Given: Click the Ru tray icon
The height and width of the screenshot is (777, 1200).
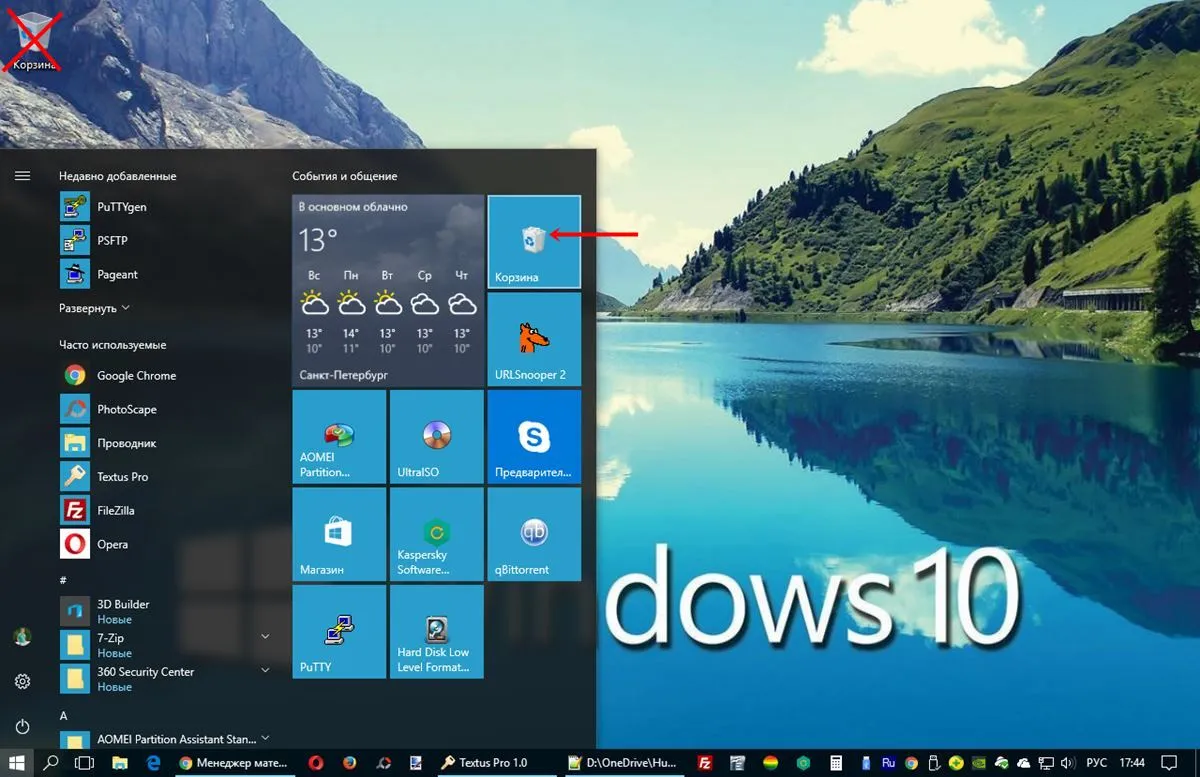Looking at the screenshot, I should point(888,762).
